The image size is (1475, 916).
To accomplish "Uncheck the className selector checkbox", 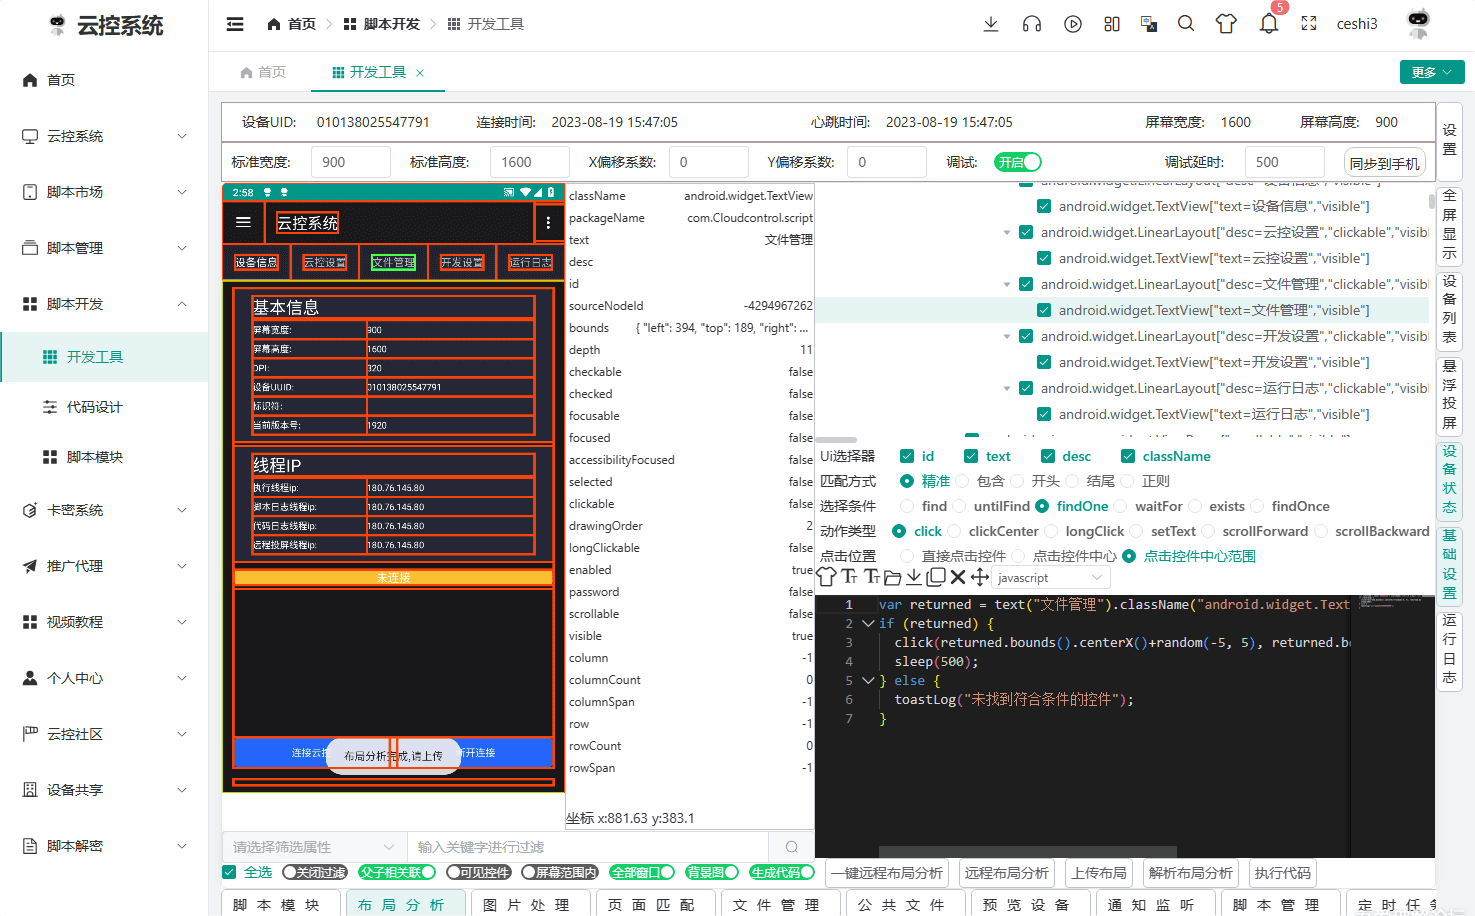I will point(1128,456).
